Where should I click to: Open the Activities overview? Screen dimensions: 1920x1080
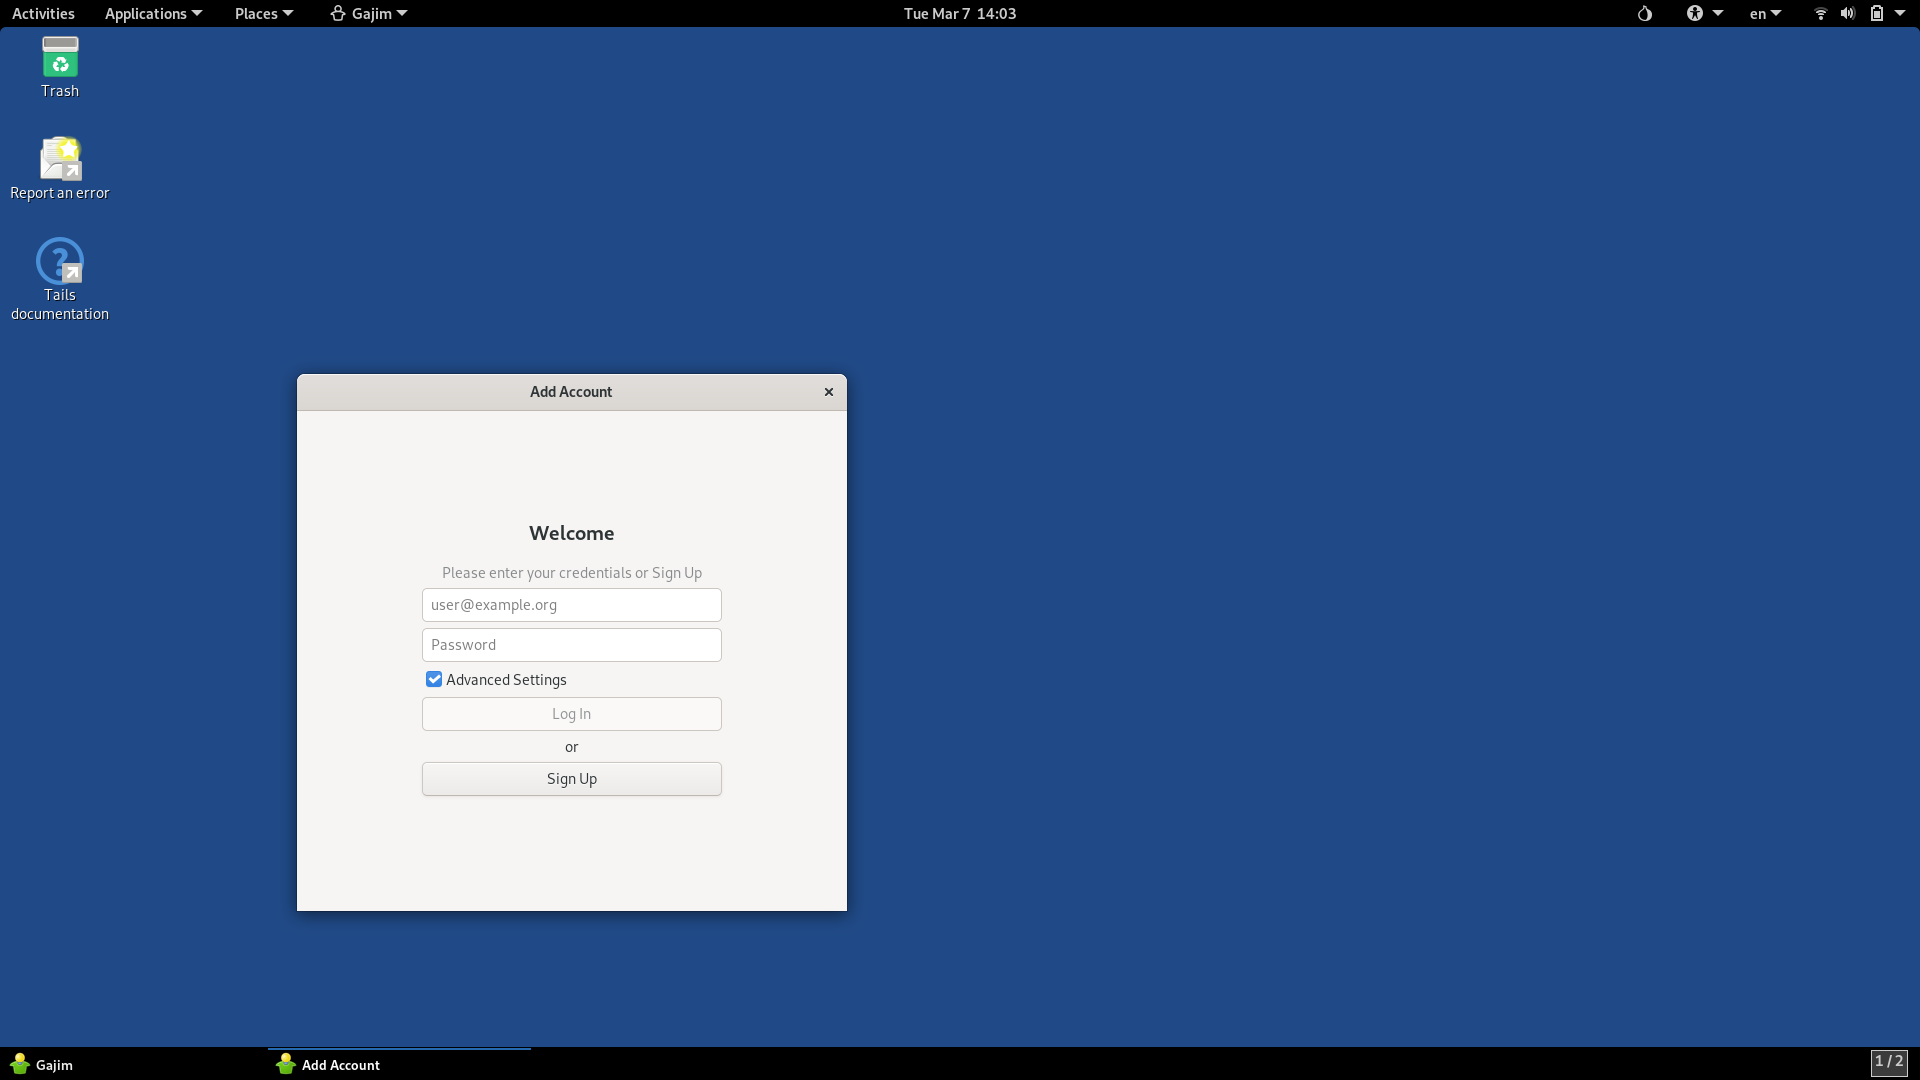click(x=43, y=14)
